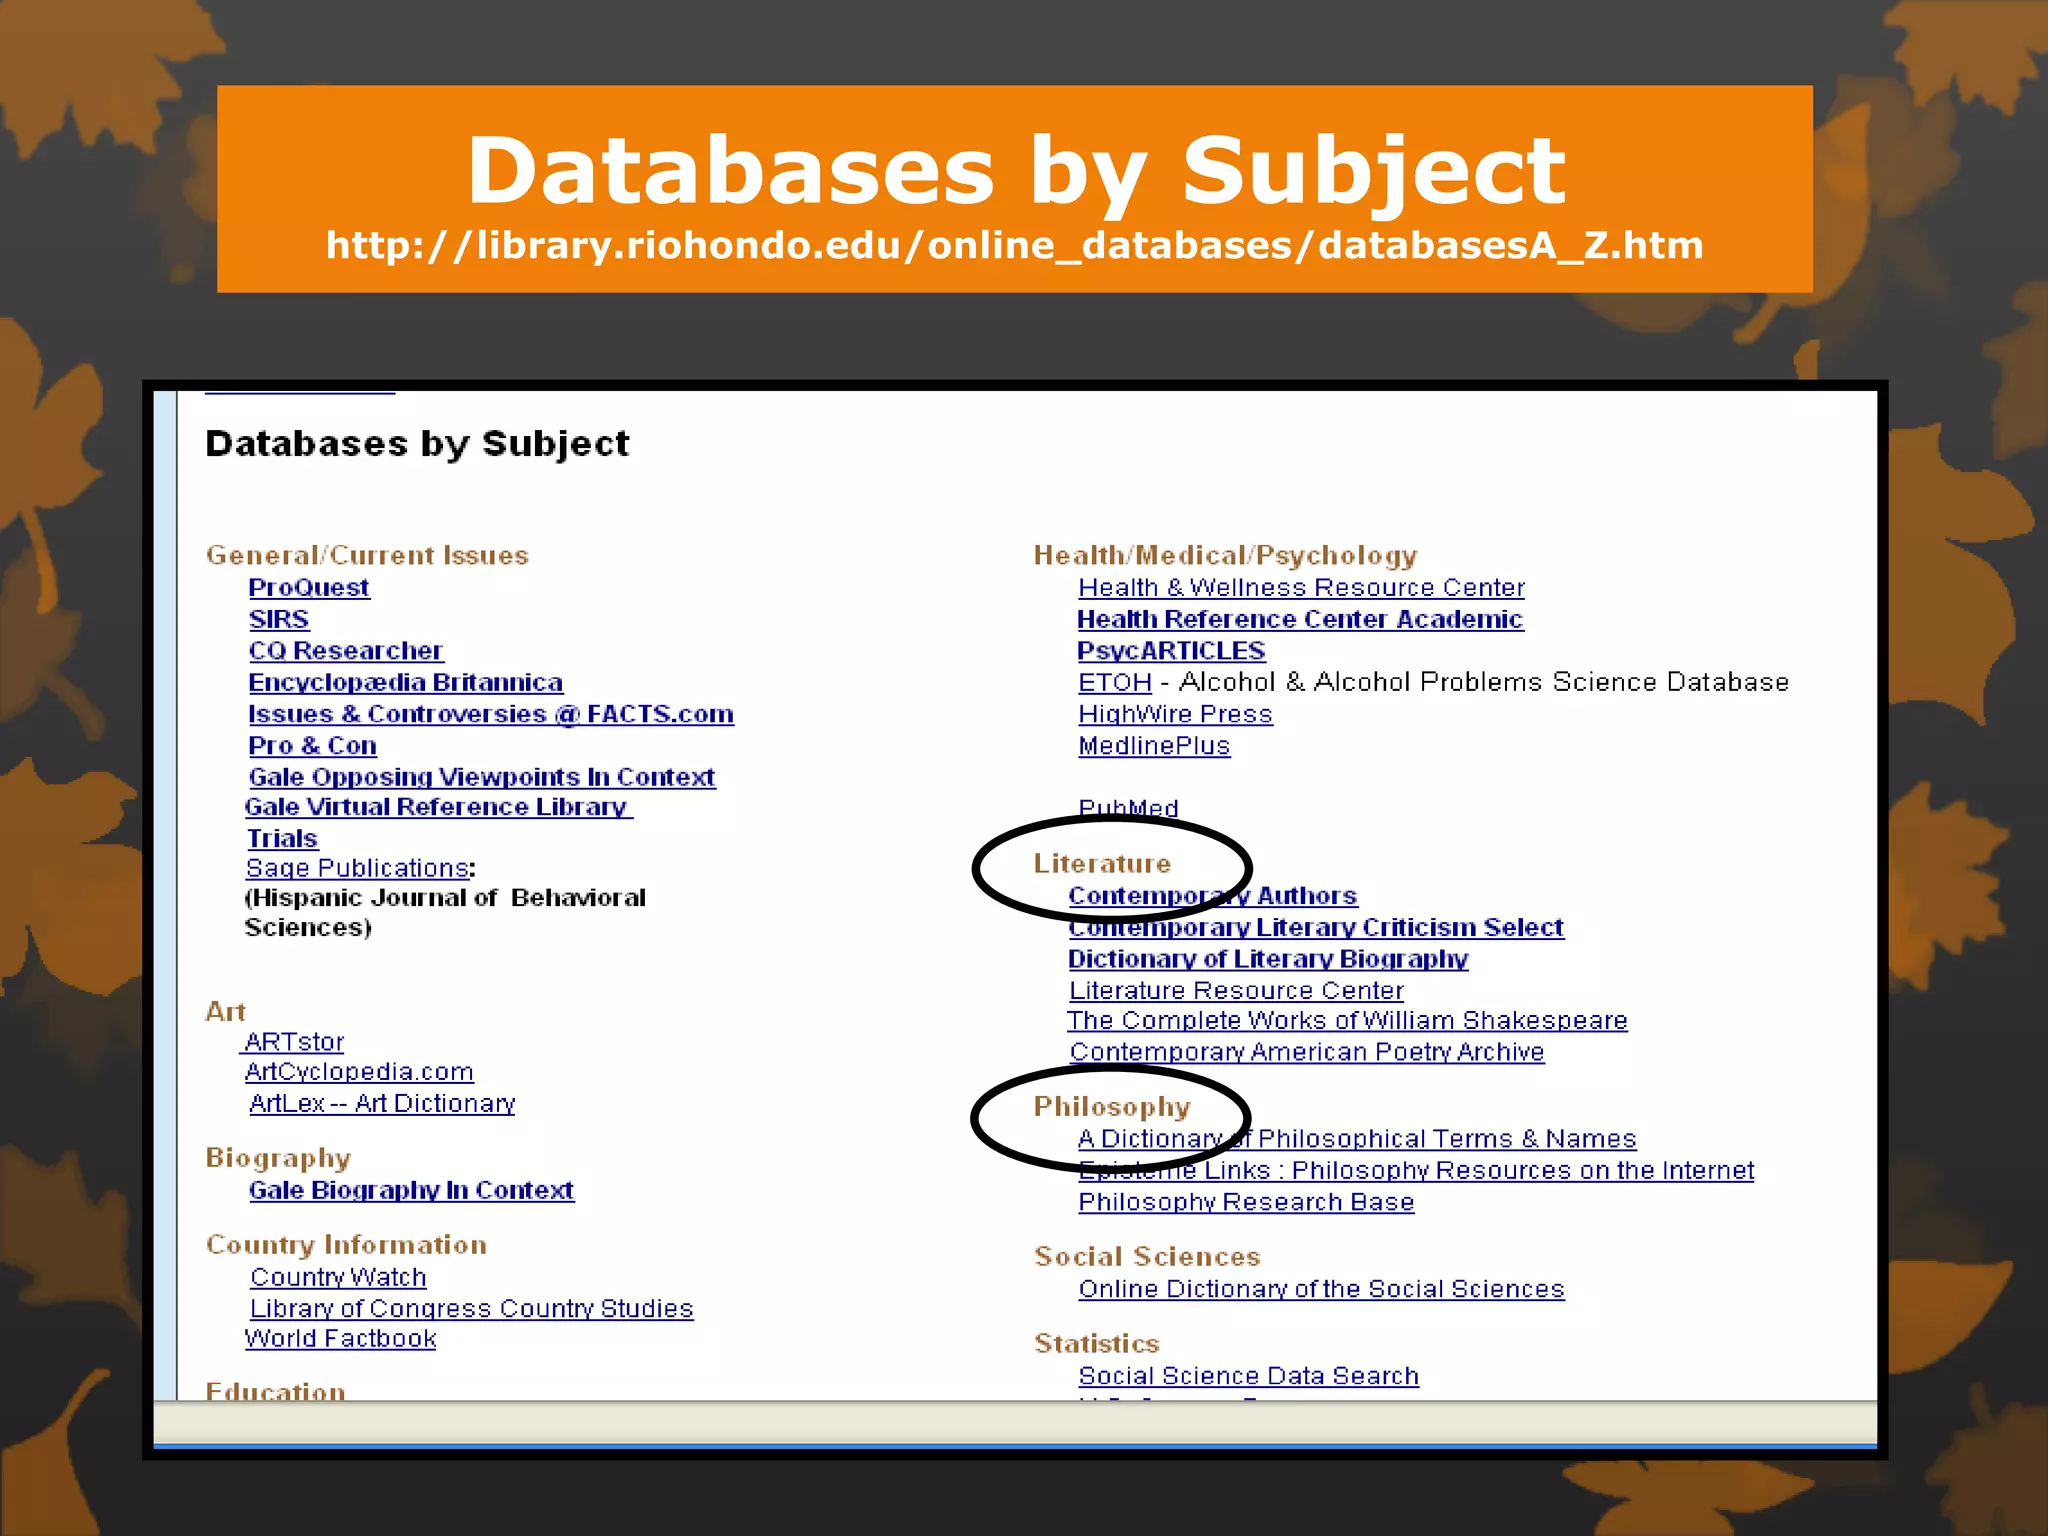Click the library.riohondo.edu URL in the slide title
Screen dimensions: 2048x1536
coord(1015,246)
